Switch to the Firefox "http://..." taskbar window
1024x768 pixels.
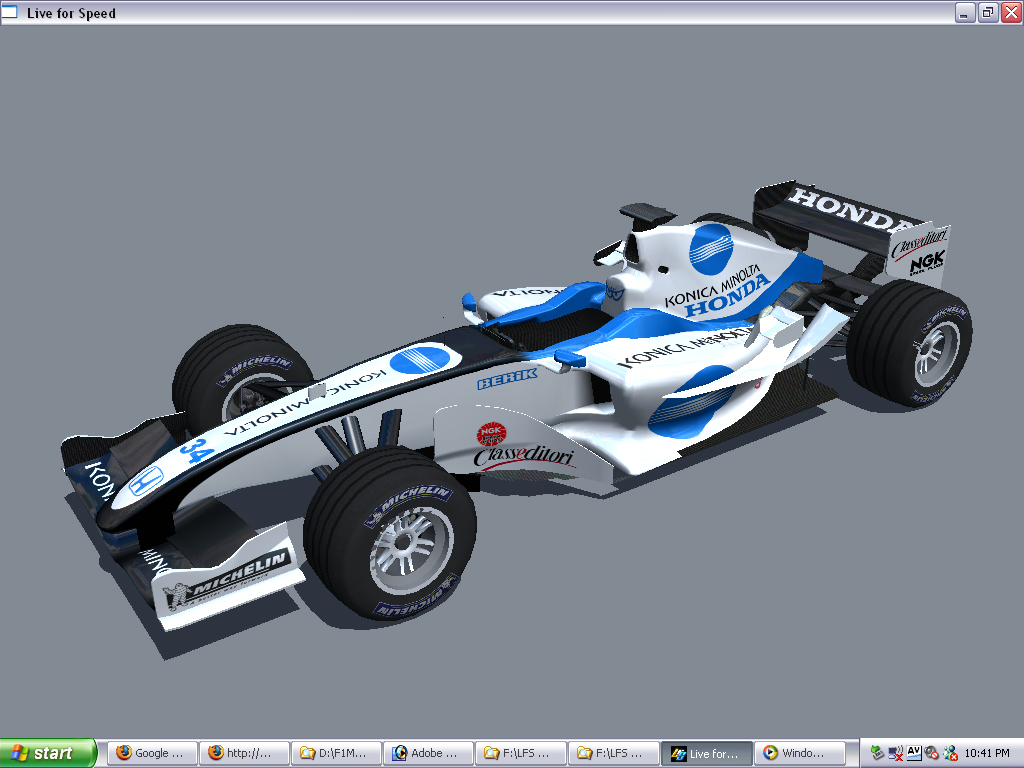244,753
